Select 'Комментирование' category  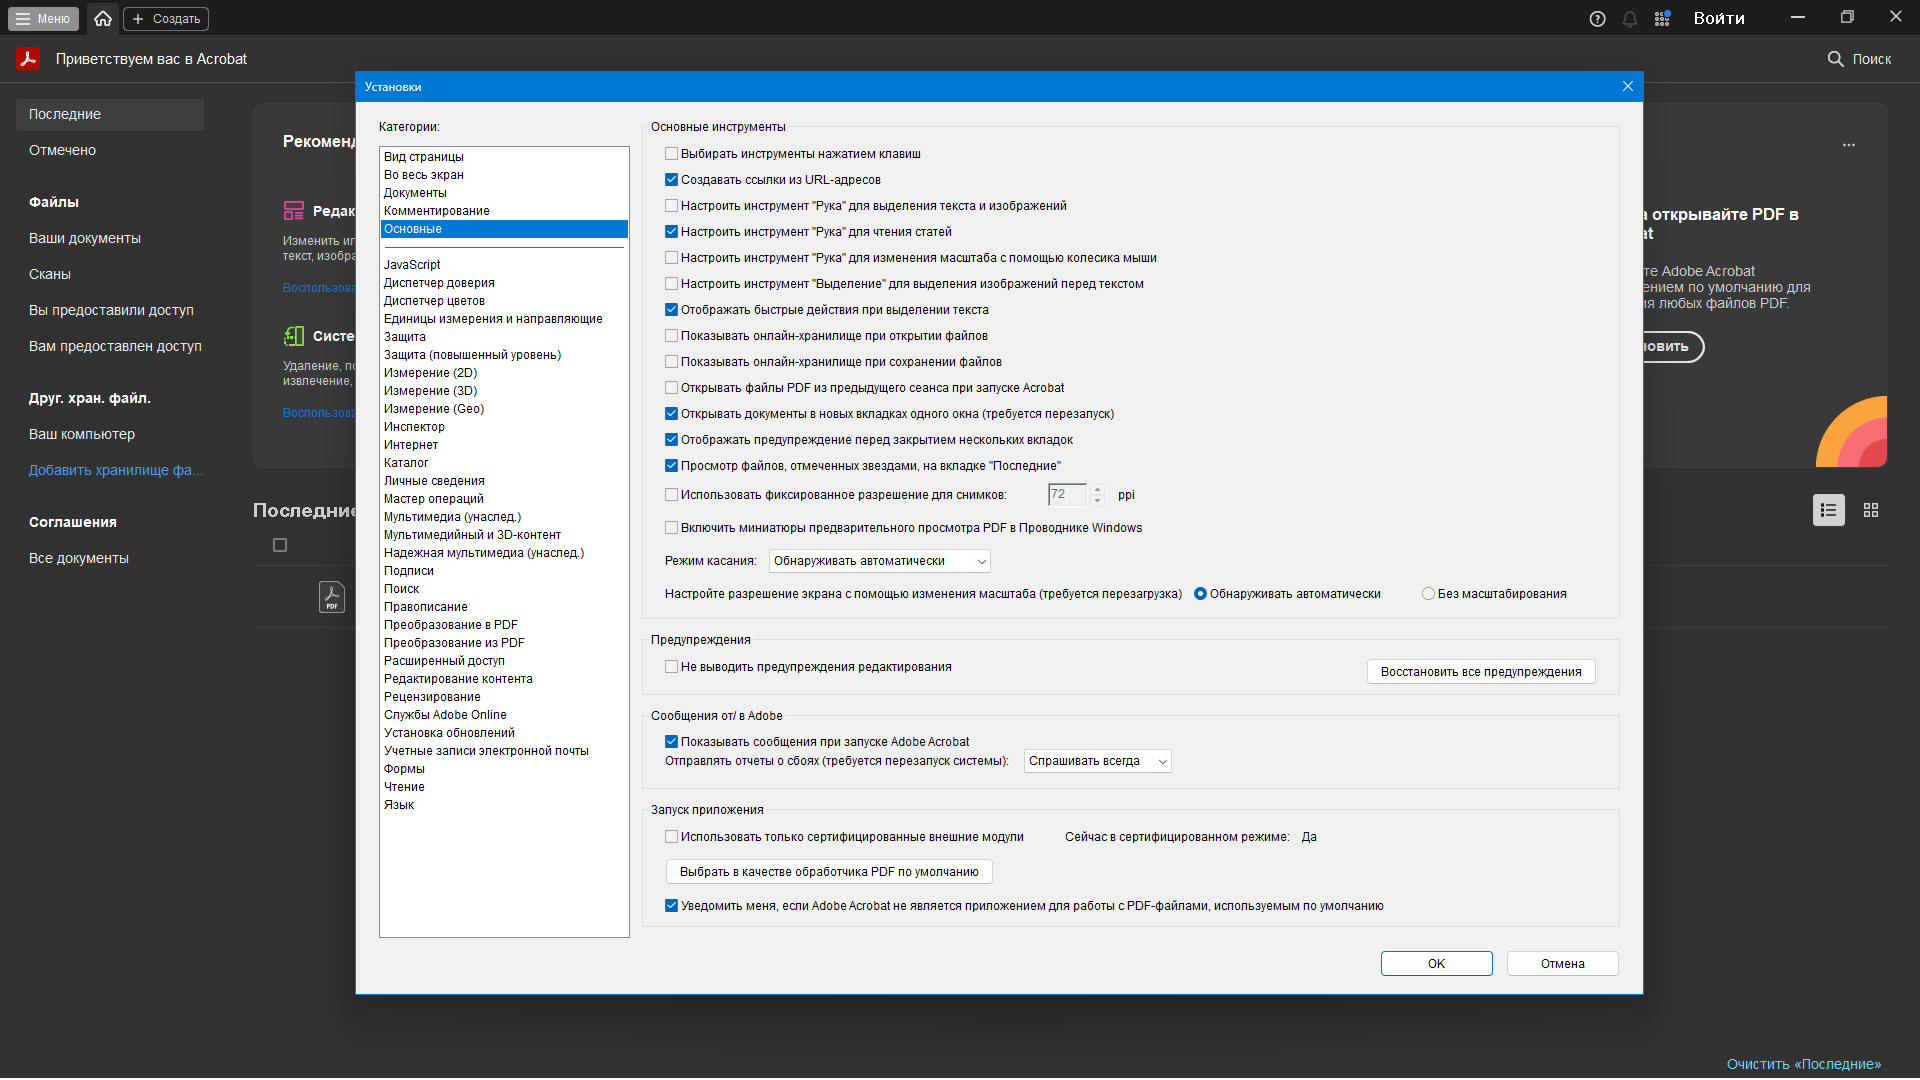click(x=436, y=211)
